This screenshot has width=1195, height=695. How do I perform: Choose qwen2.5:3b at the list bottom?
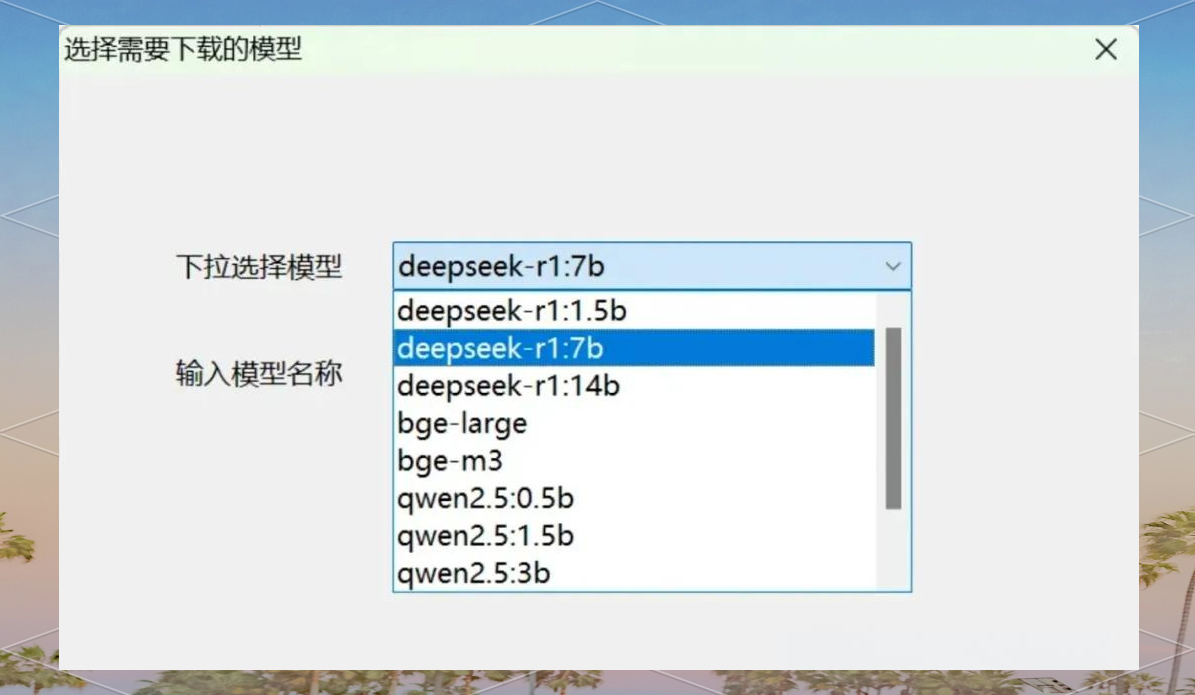click(x=634, y=572)
